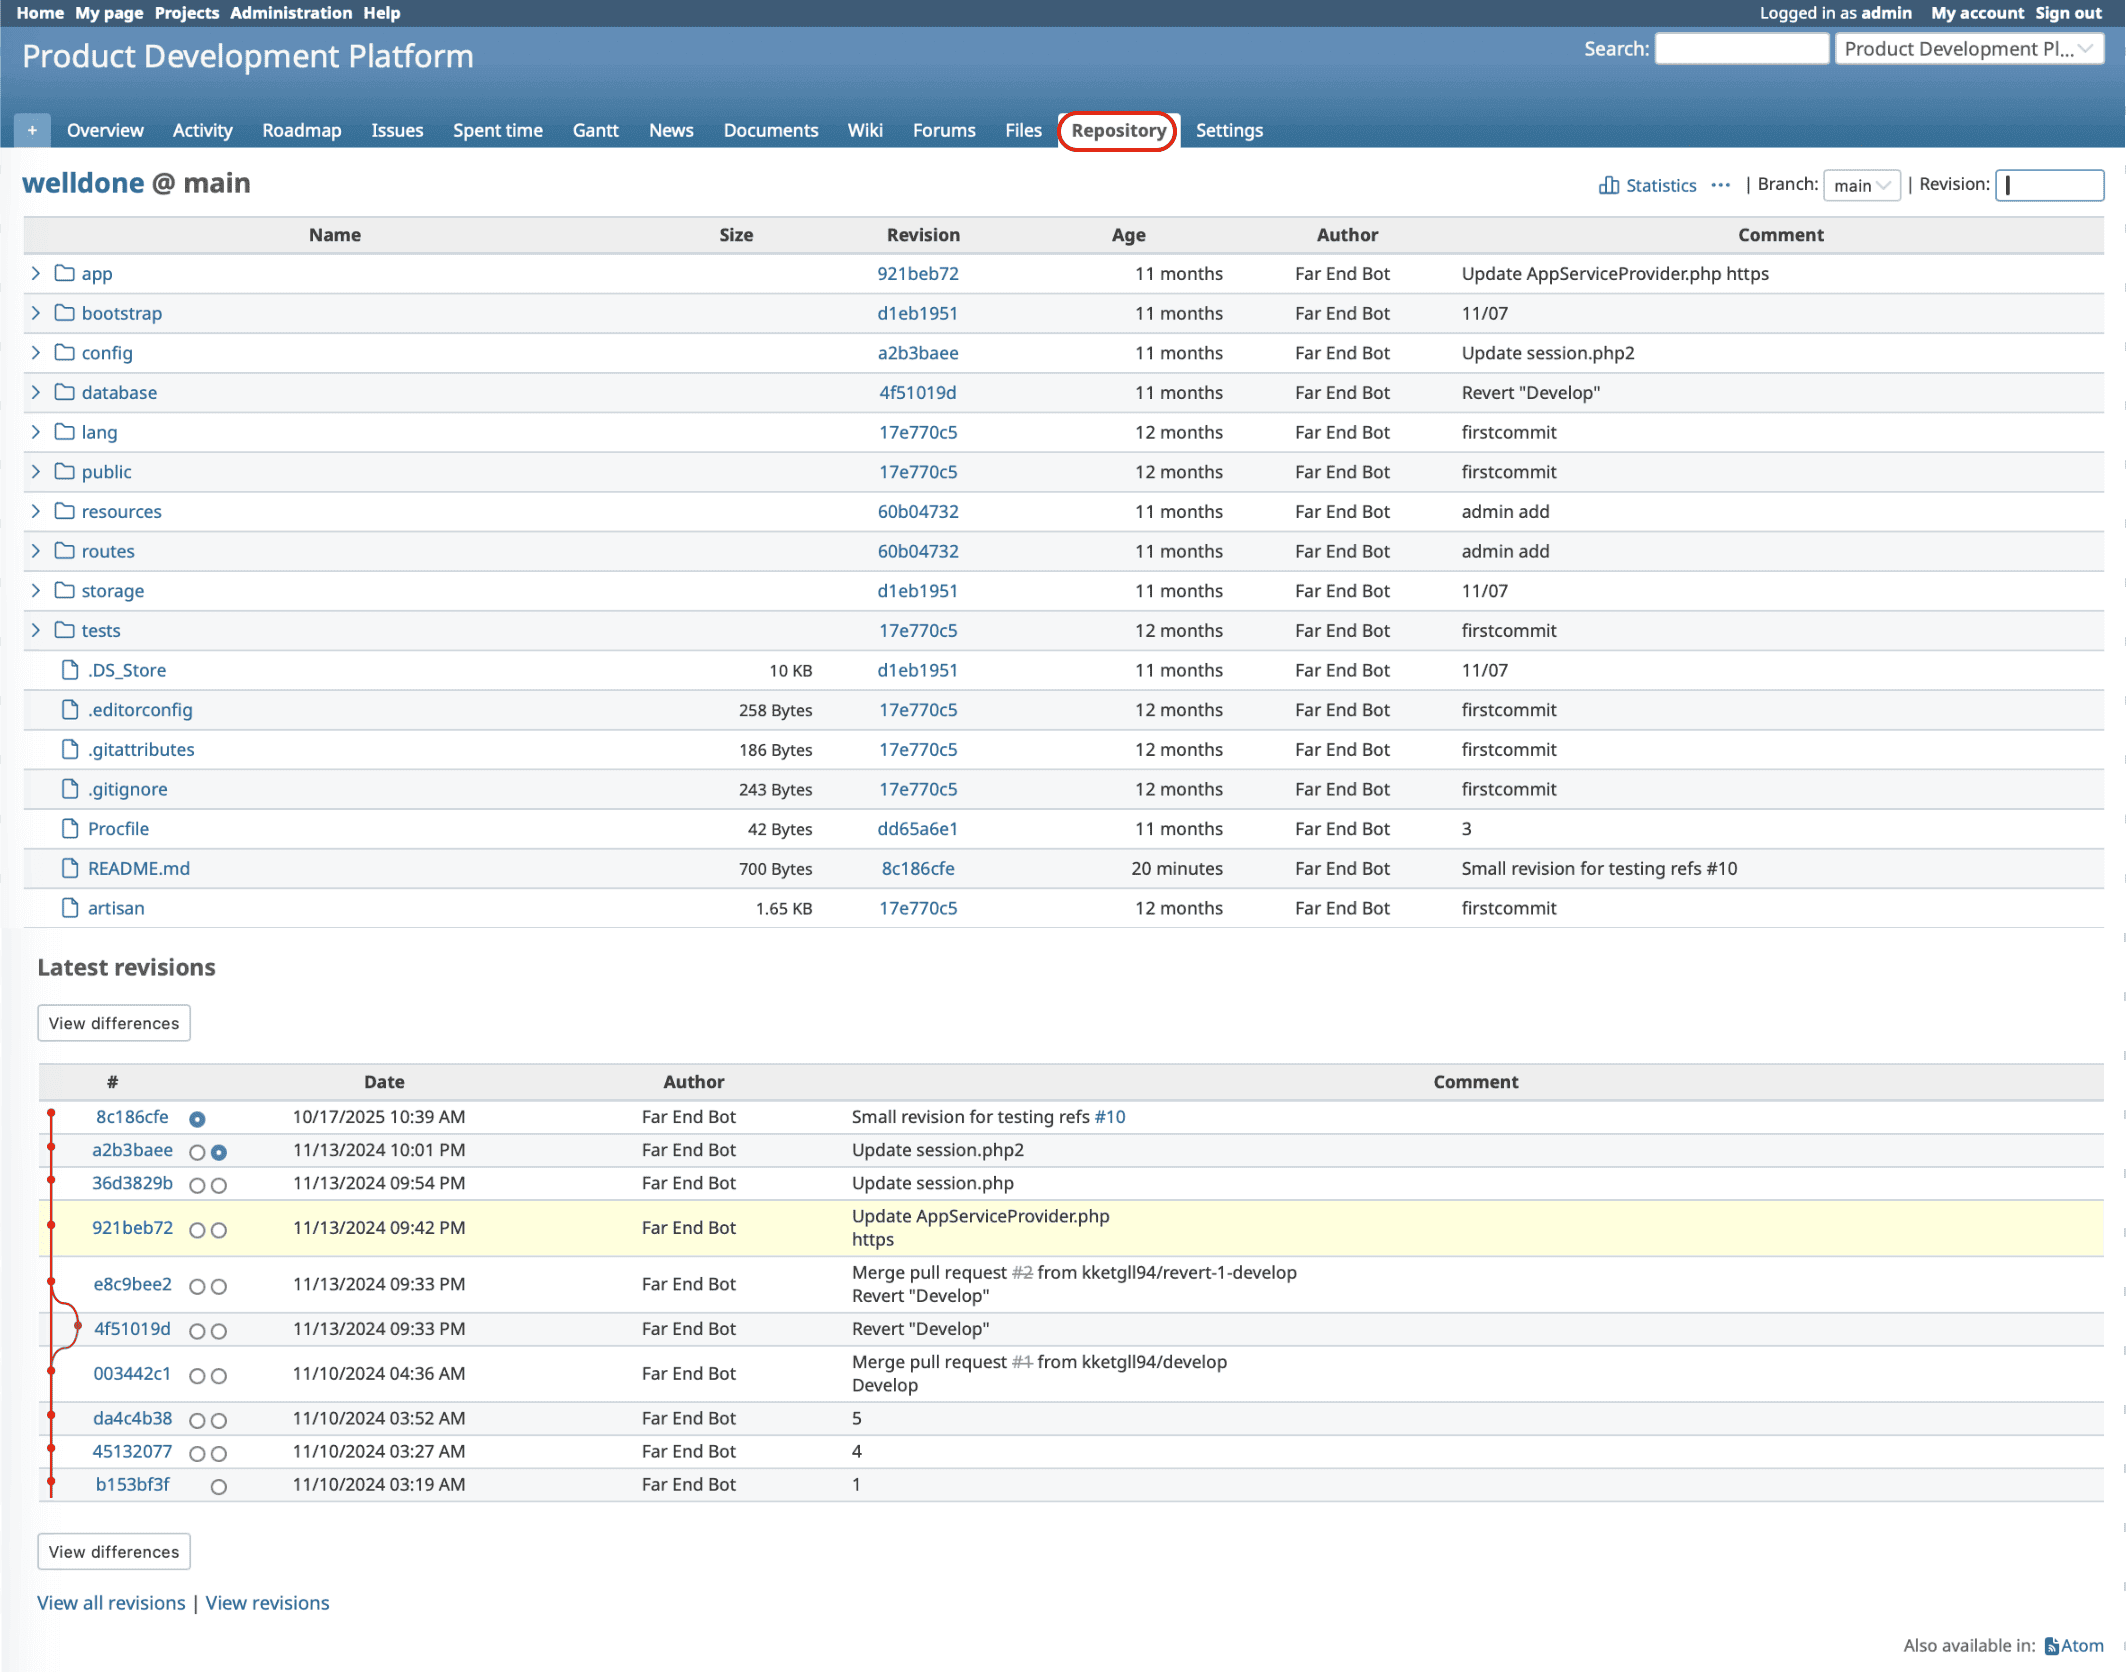Viewport: 2126px width, 1672px height.
Task: Click the storage folder icon
Action: pyautogui.click(x=63, y=591)
